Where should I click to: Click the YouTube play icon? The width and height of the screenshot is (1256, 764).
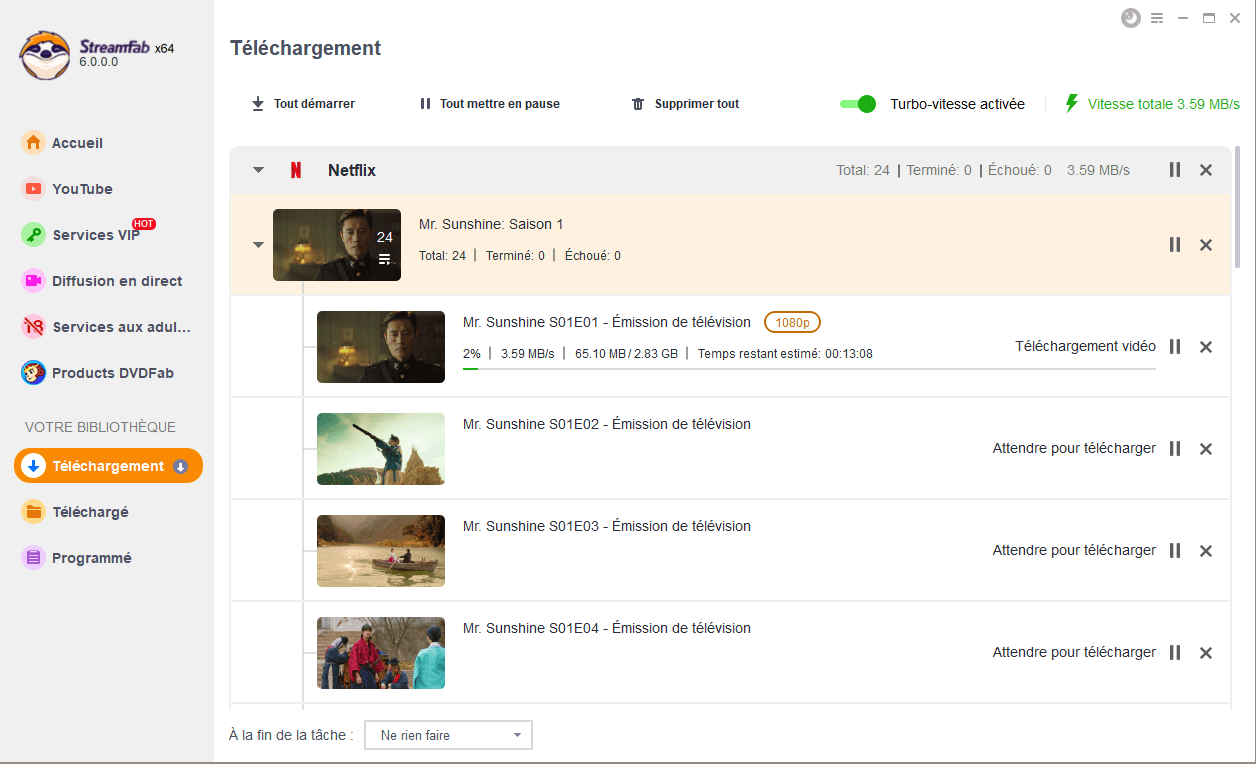click(x=34, y=189)
